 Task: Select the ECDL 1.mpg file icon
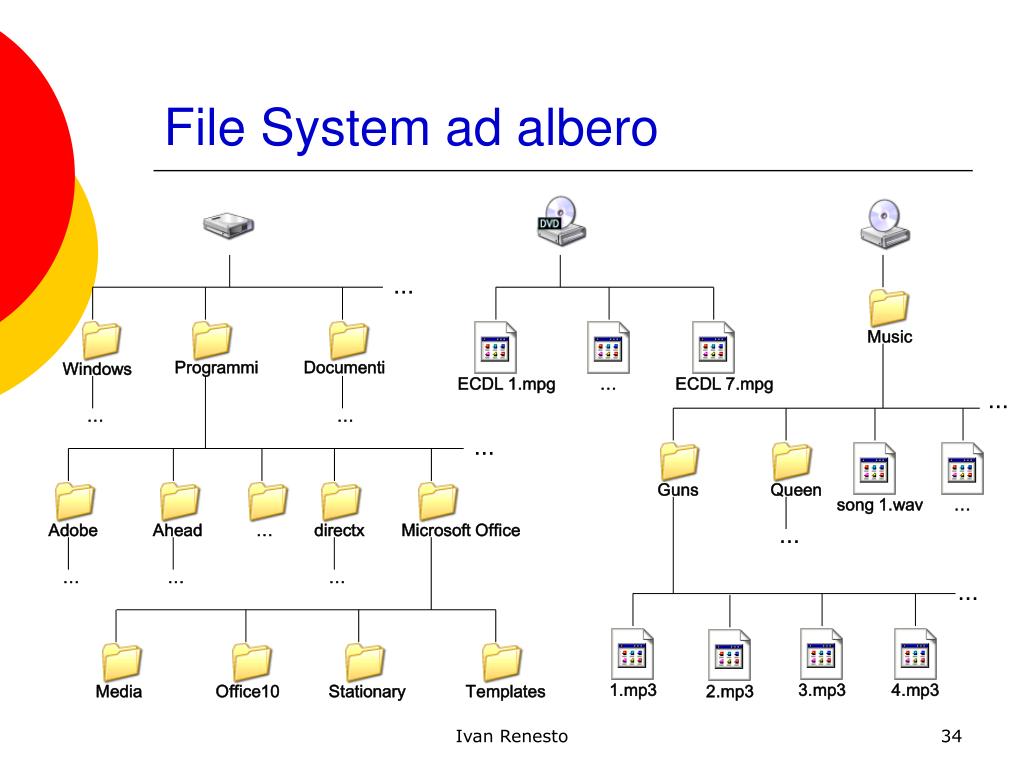(495, 347)
